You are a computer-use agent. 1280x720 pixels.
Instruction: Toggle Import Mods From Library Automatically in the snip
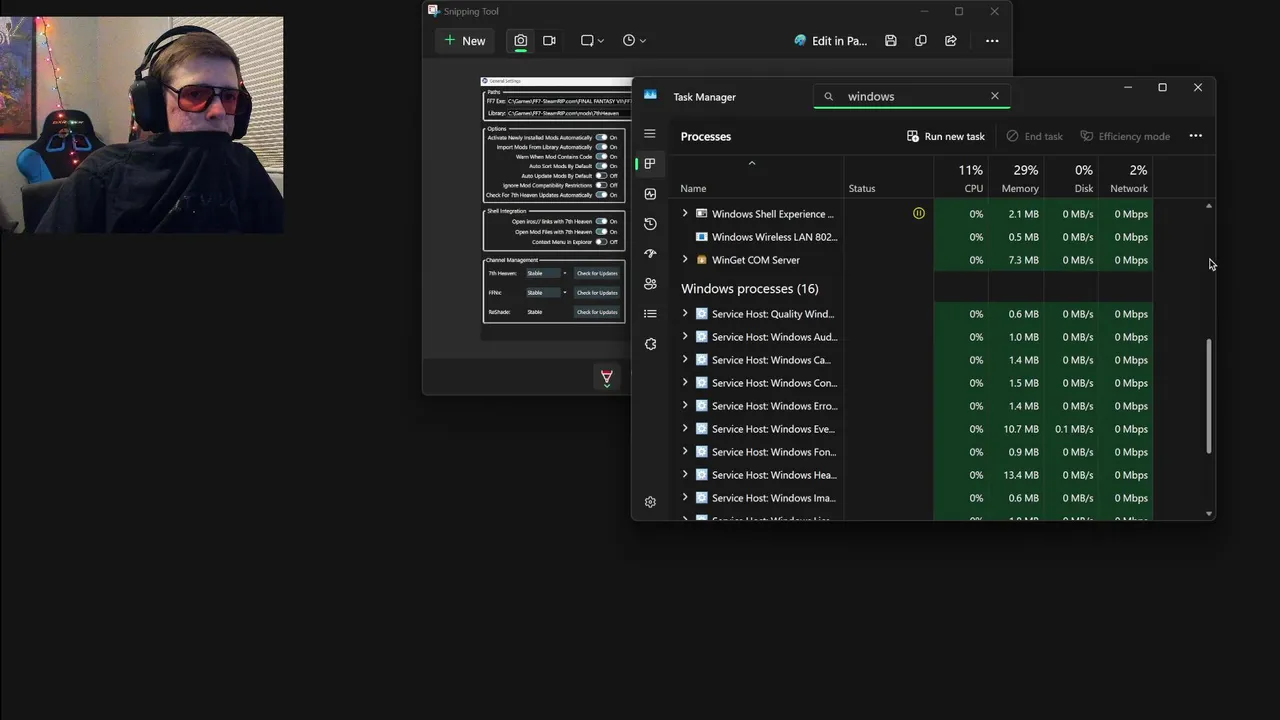(601, 147)
